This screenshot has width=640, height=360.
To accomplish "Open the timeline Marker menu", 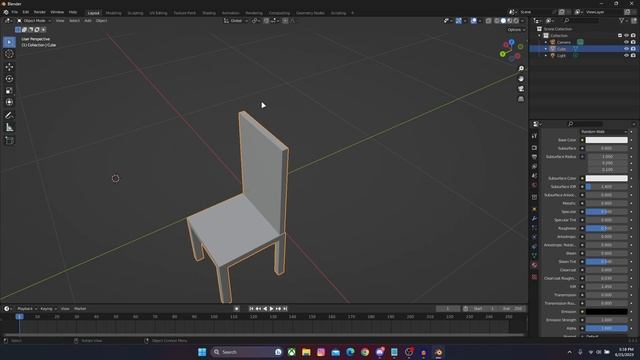I will coord(80,309).
